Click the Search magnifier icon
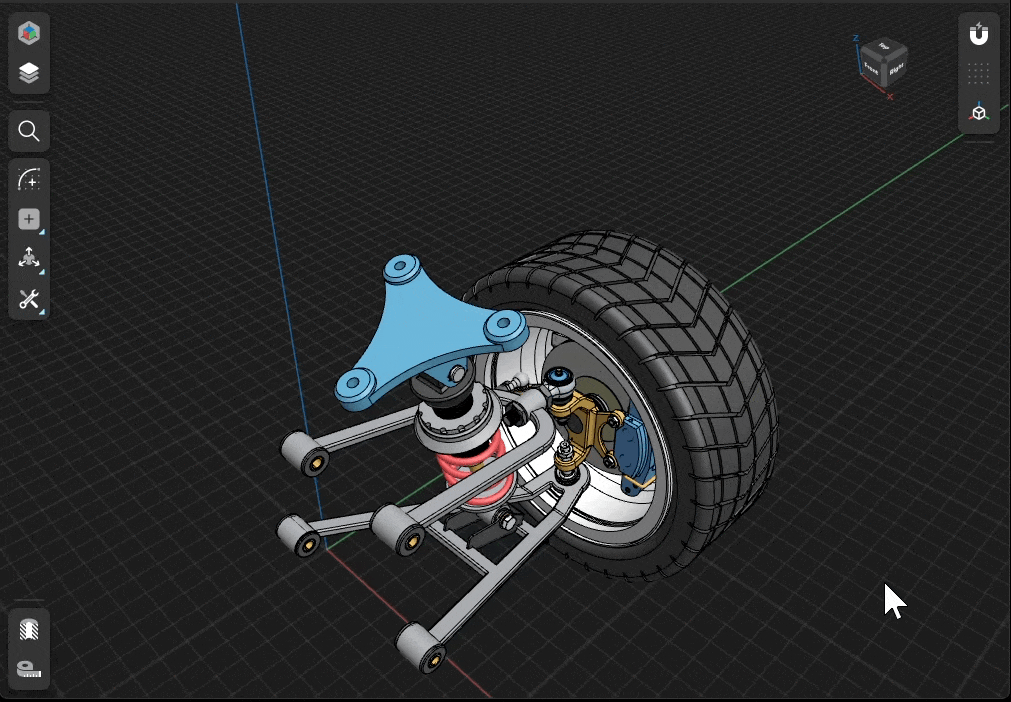This screenshot has height=702, width=1011. tap(29, 131)
